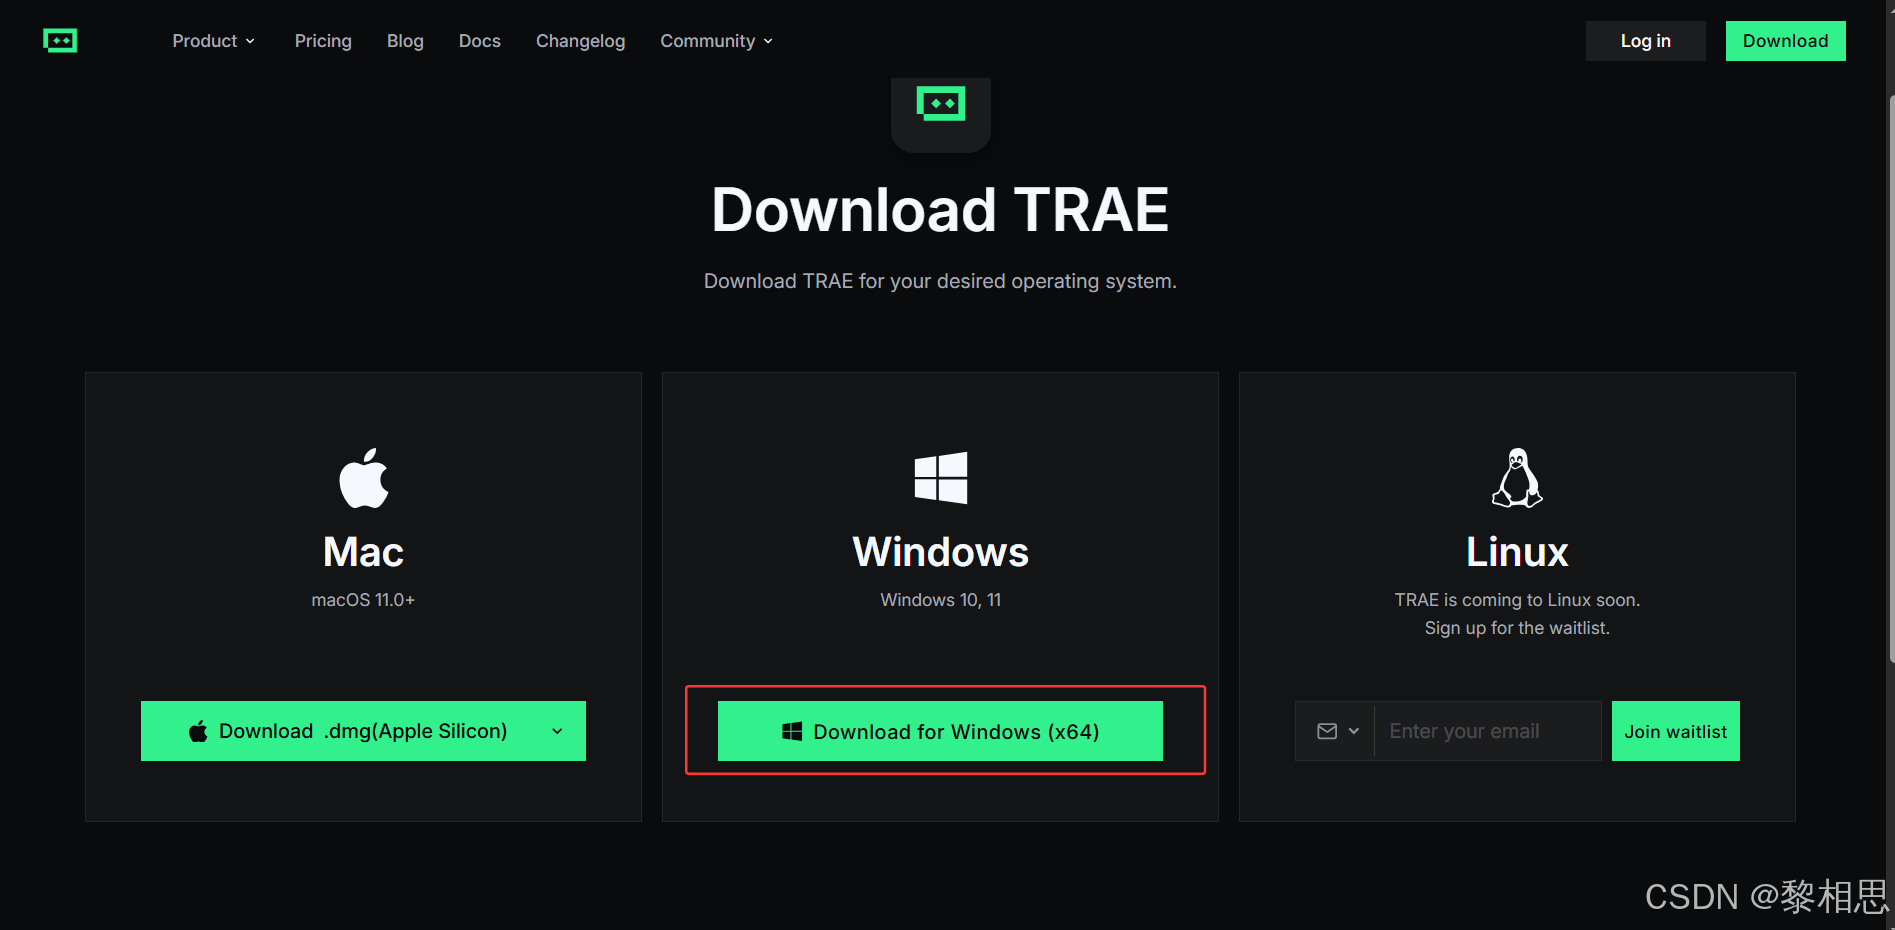Click the Mac heading text
This screenshot has width=1895, height=930.
pyautogui.click(x=363, y=552)
